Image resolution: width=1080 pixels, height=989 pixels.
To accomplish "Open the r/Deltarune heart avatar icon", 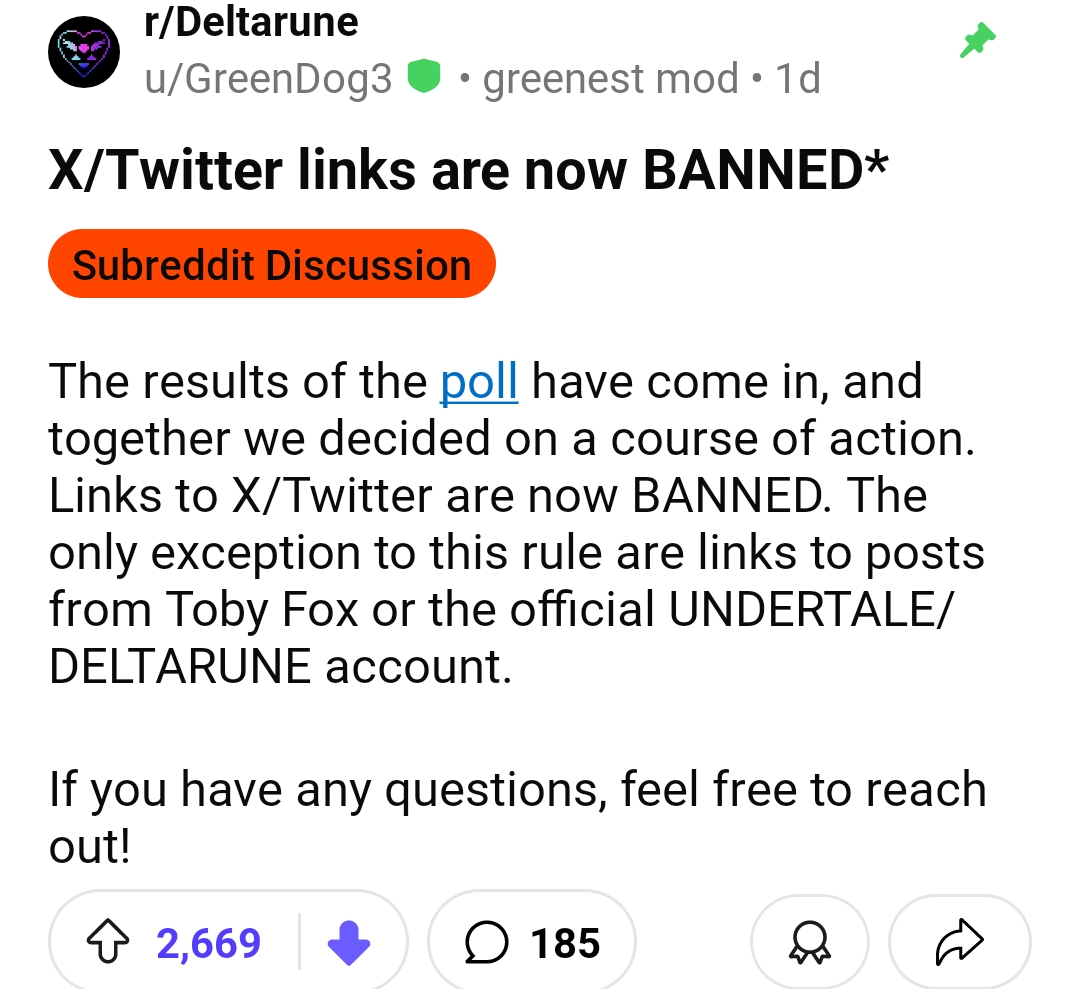I will [x=85, y=50].
